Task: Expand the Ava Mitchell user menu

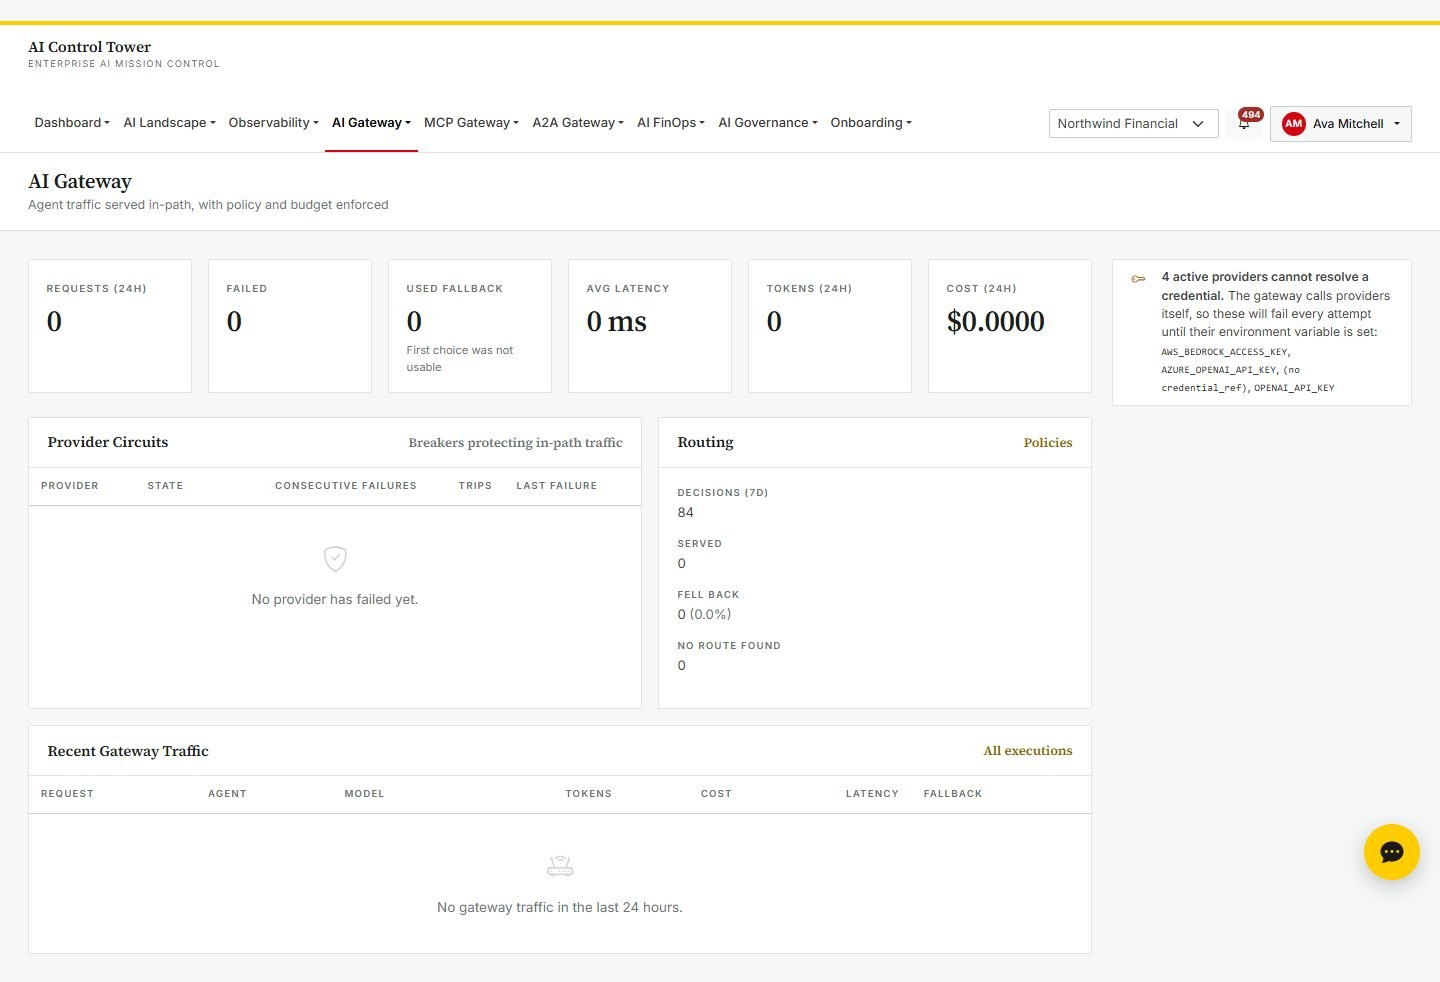Action: [x=1340, y=124]
